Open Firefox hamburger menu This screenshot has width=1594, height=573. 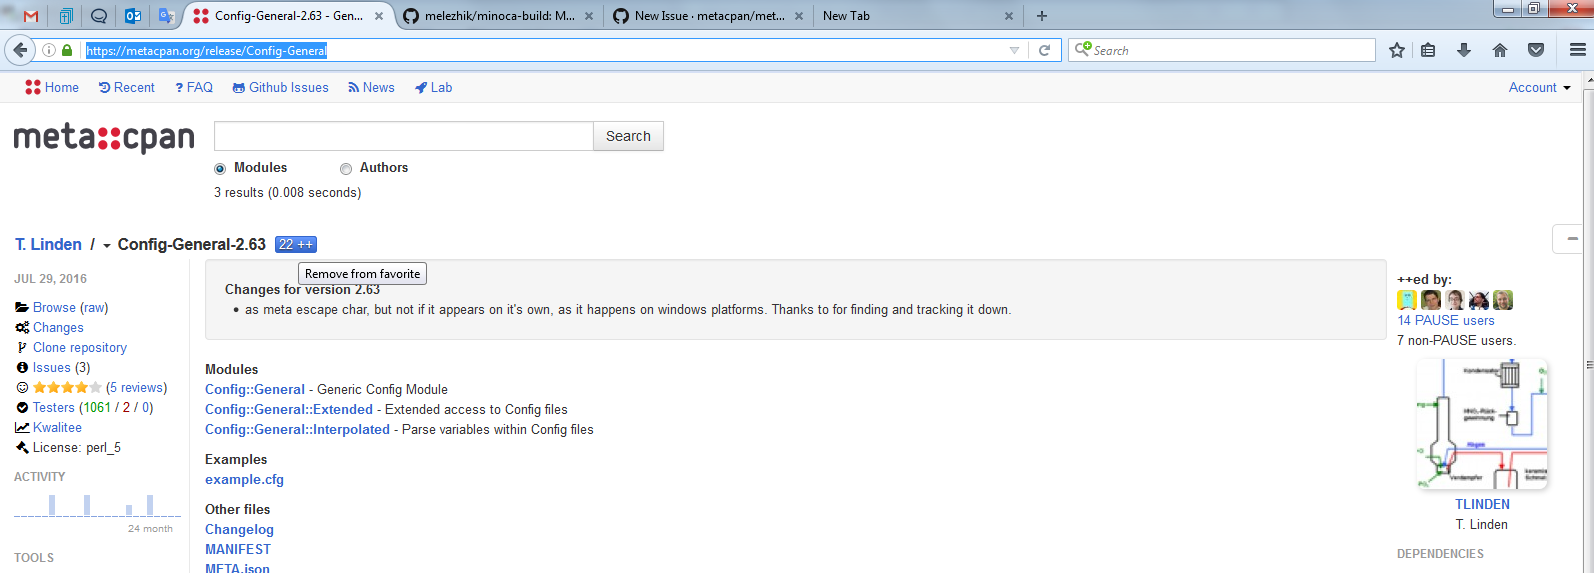[1578, 50]
